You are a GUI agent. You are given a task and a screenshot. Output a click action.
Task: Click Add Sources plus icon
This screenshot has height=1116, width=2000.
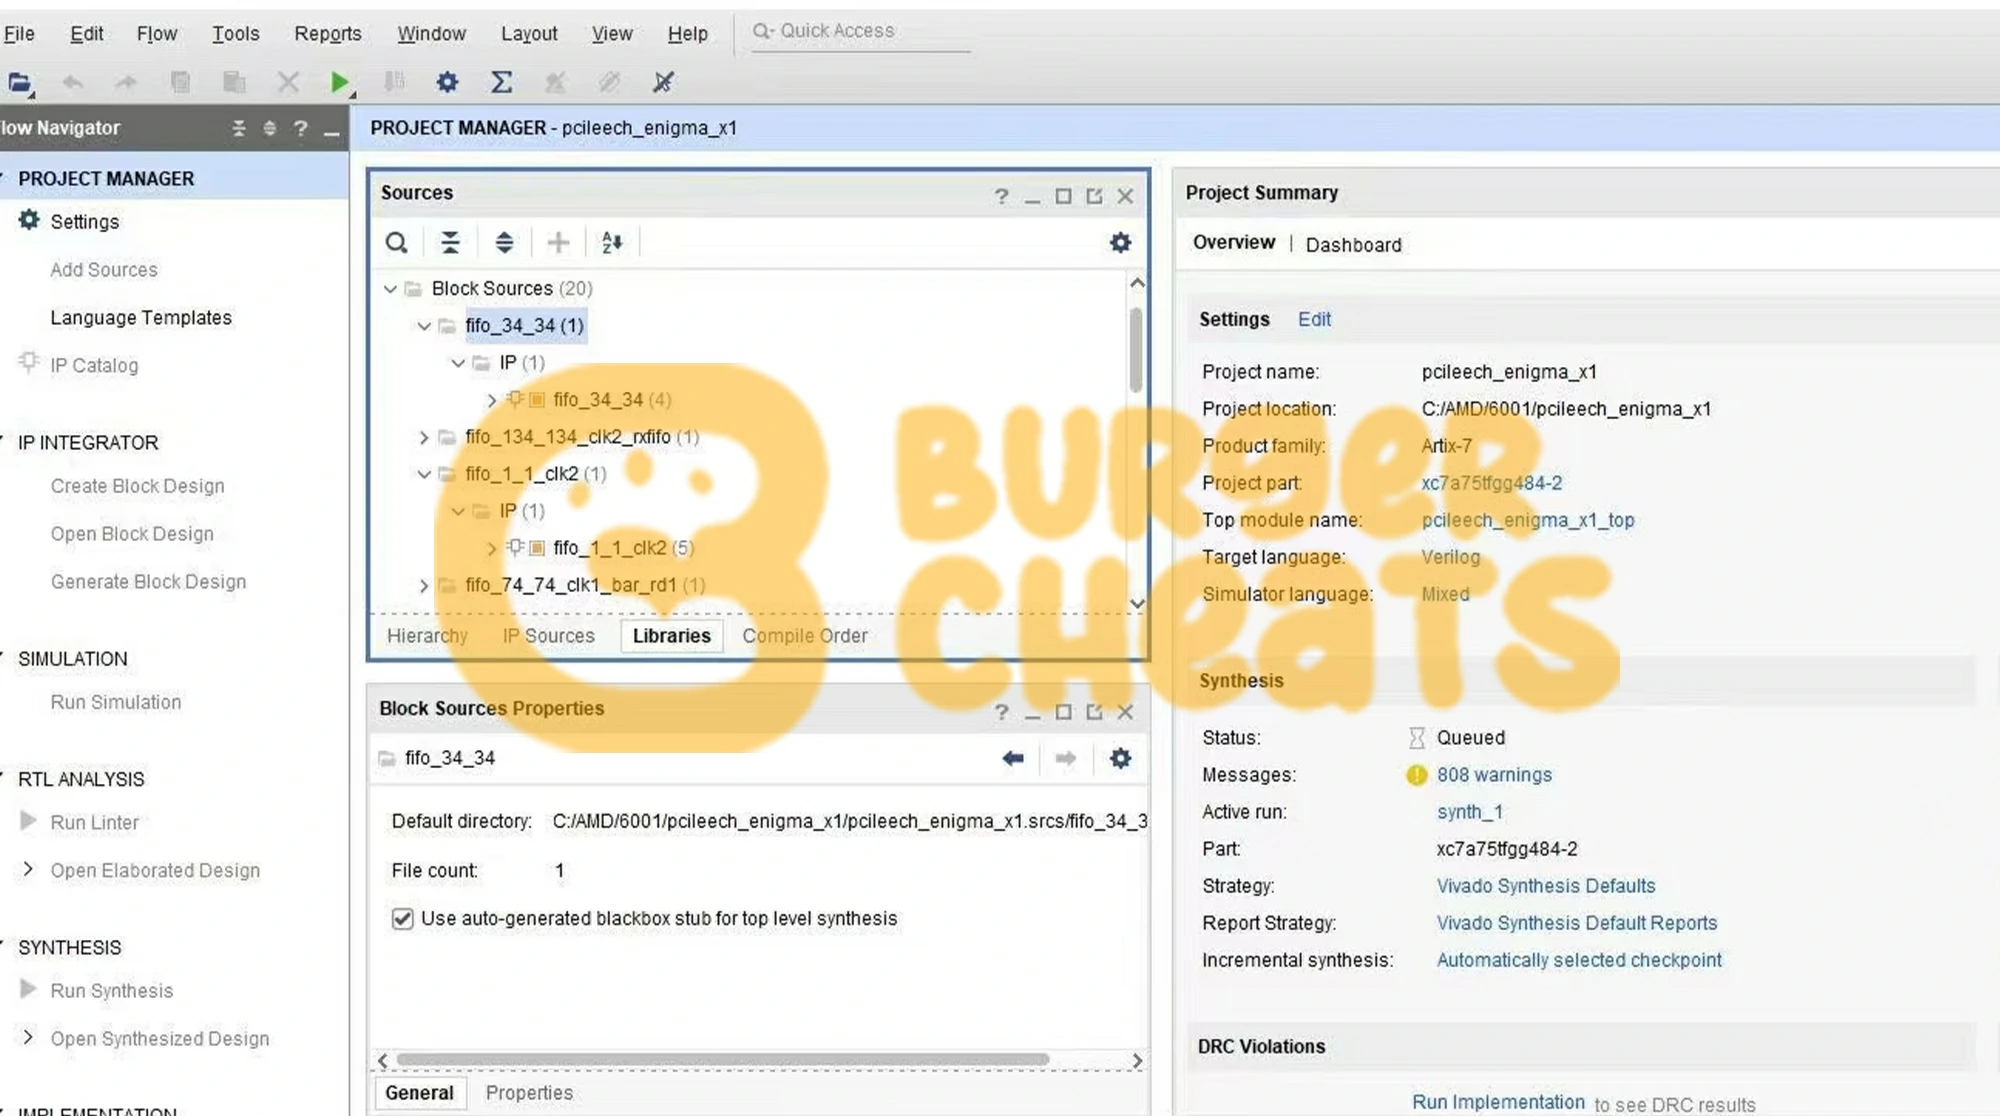coord(558,243)
